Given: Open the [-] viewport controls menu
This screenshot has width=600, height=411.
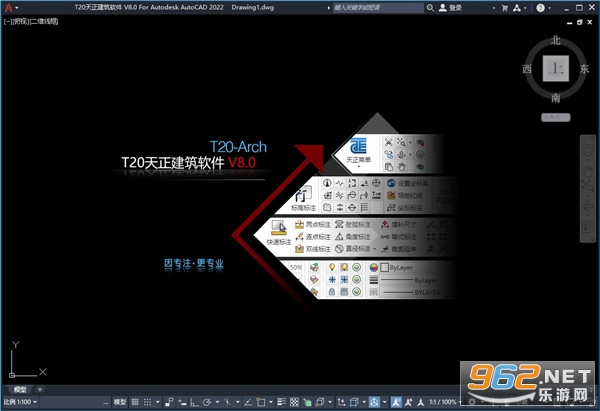Looking at the screenshot, I should pyautogui.click(x=7, y=21).
